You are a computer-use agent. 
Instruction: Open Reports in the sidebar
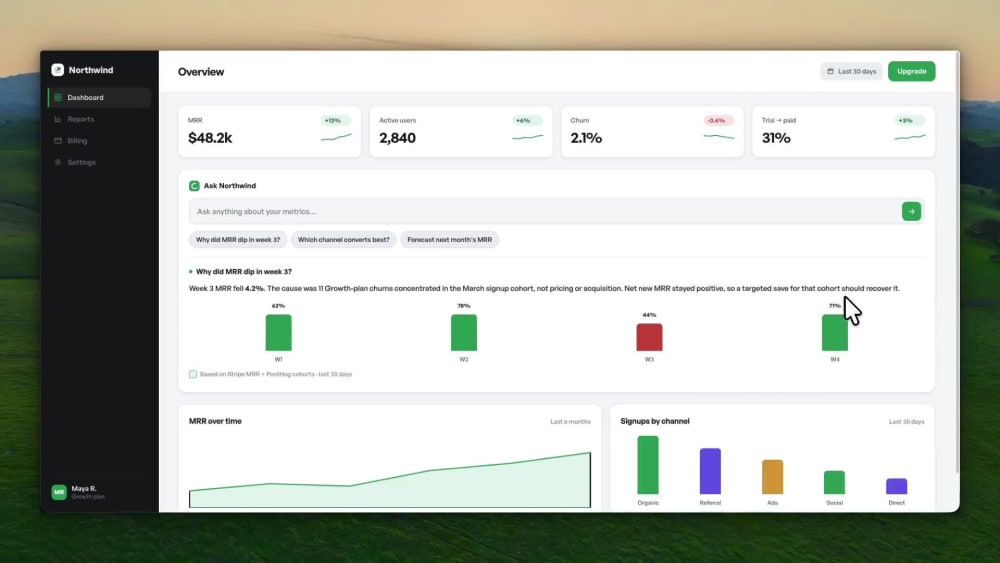(99, 119)
